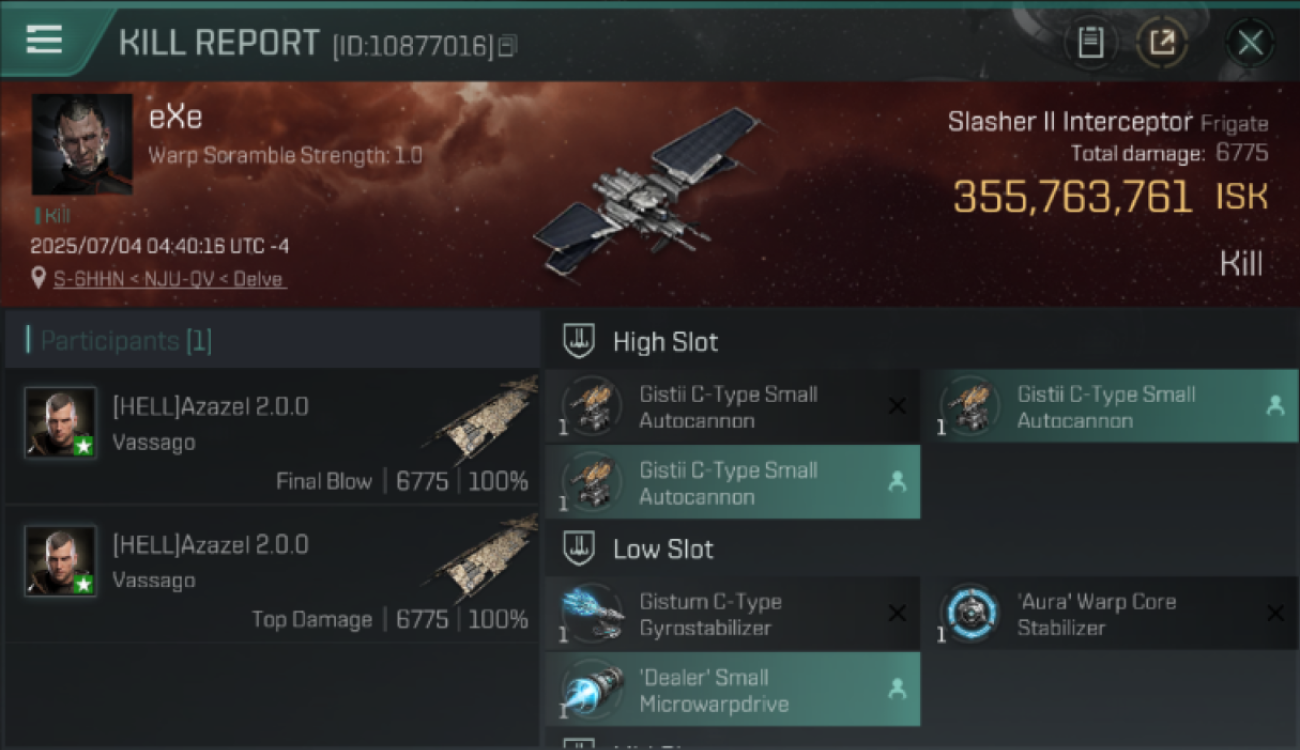Open the Final Blow Azazel 2.0.0 portrait
This screenshot has height=750, width=1300.
click(61, 423)
